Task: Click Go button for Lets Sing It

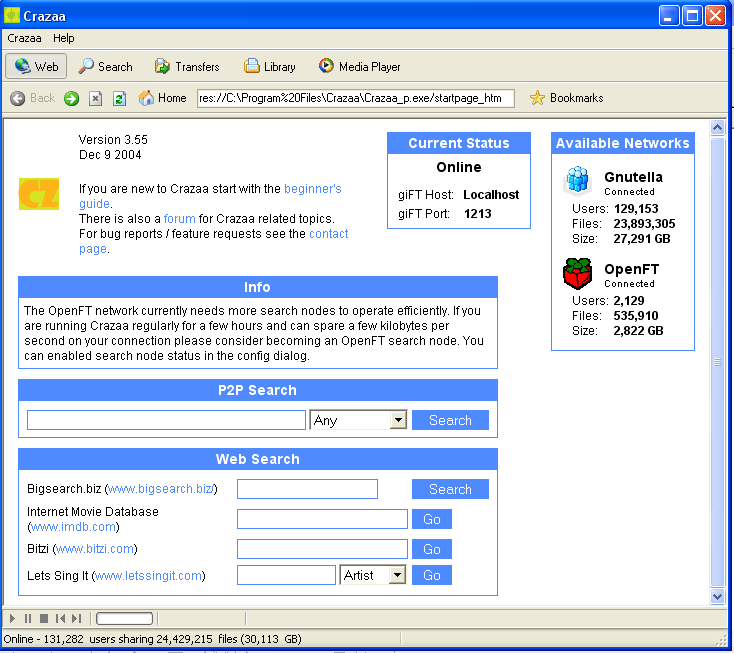Action: (432, 575)
